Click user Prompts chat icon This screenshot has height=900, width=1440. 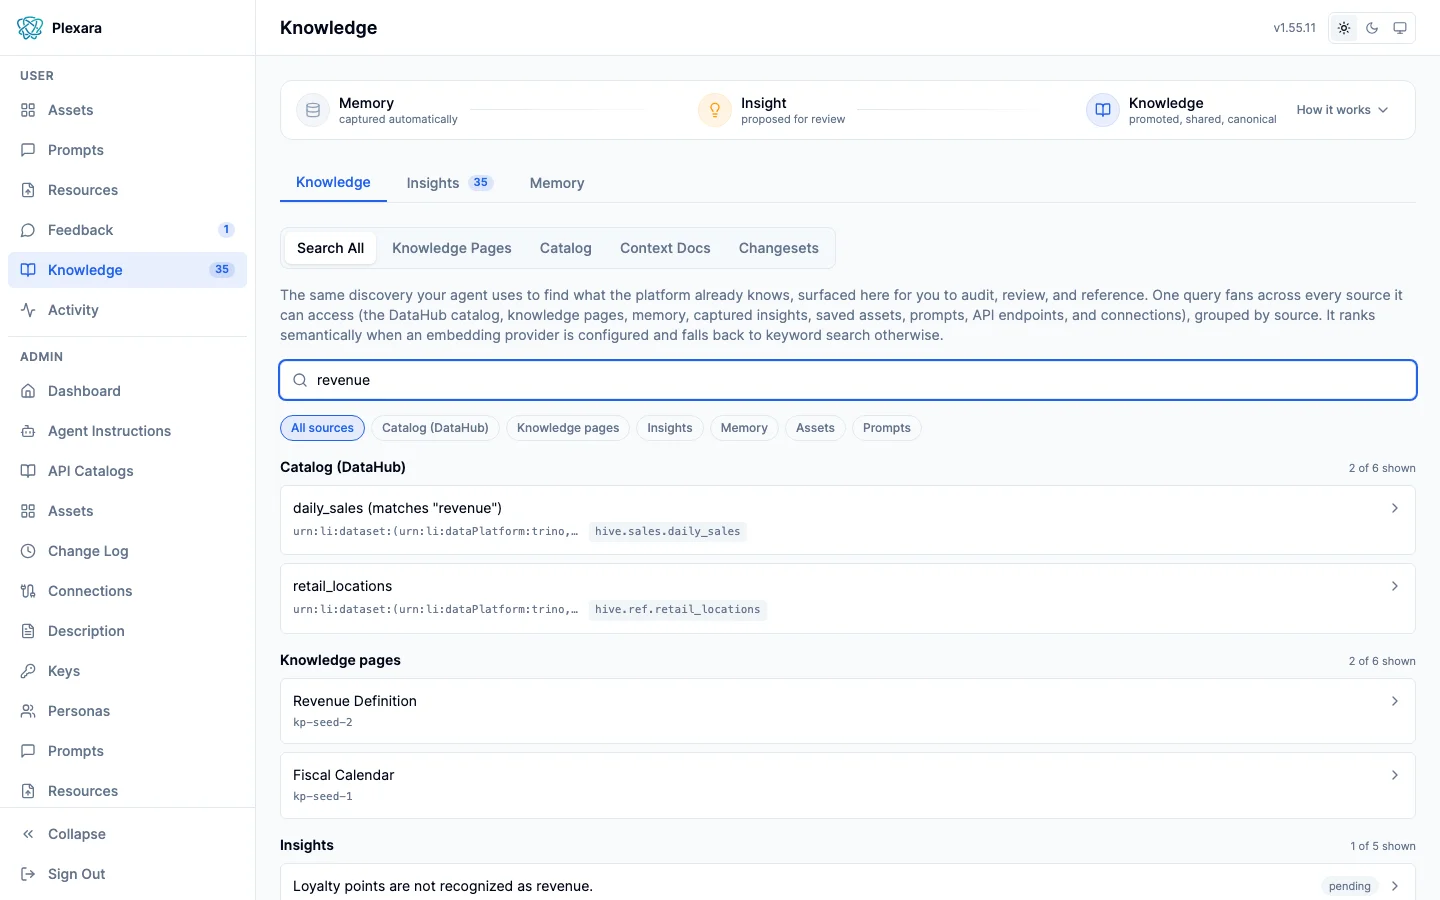click(x=28, y=150)
